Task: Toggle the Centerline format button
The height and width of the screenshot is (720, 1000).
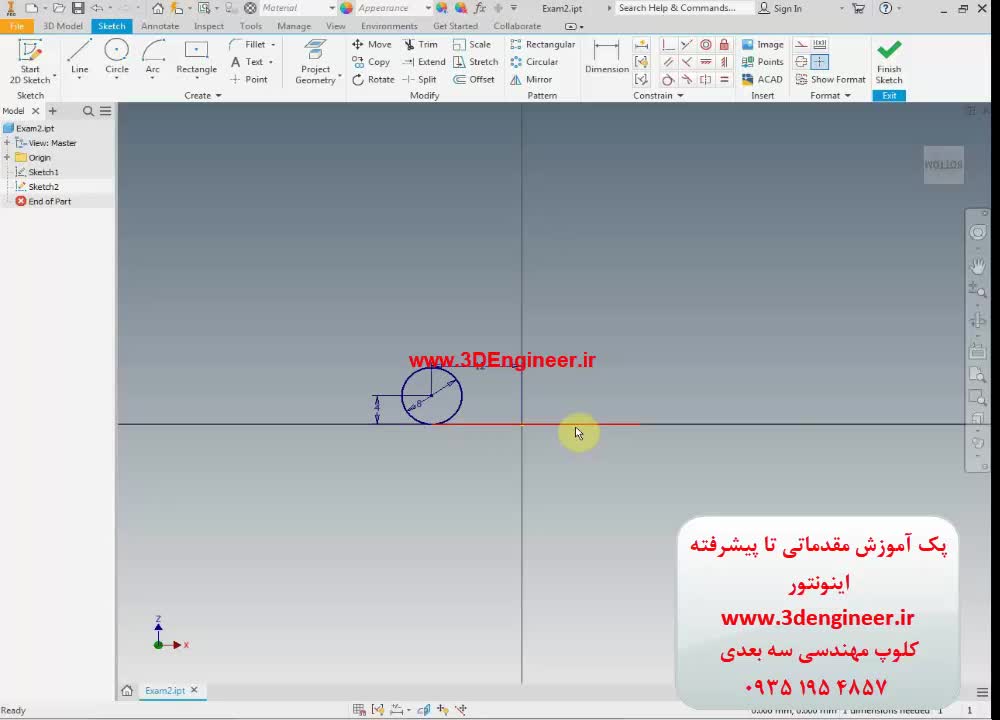Action: (x=801, y=61)
